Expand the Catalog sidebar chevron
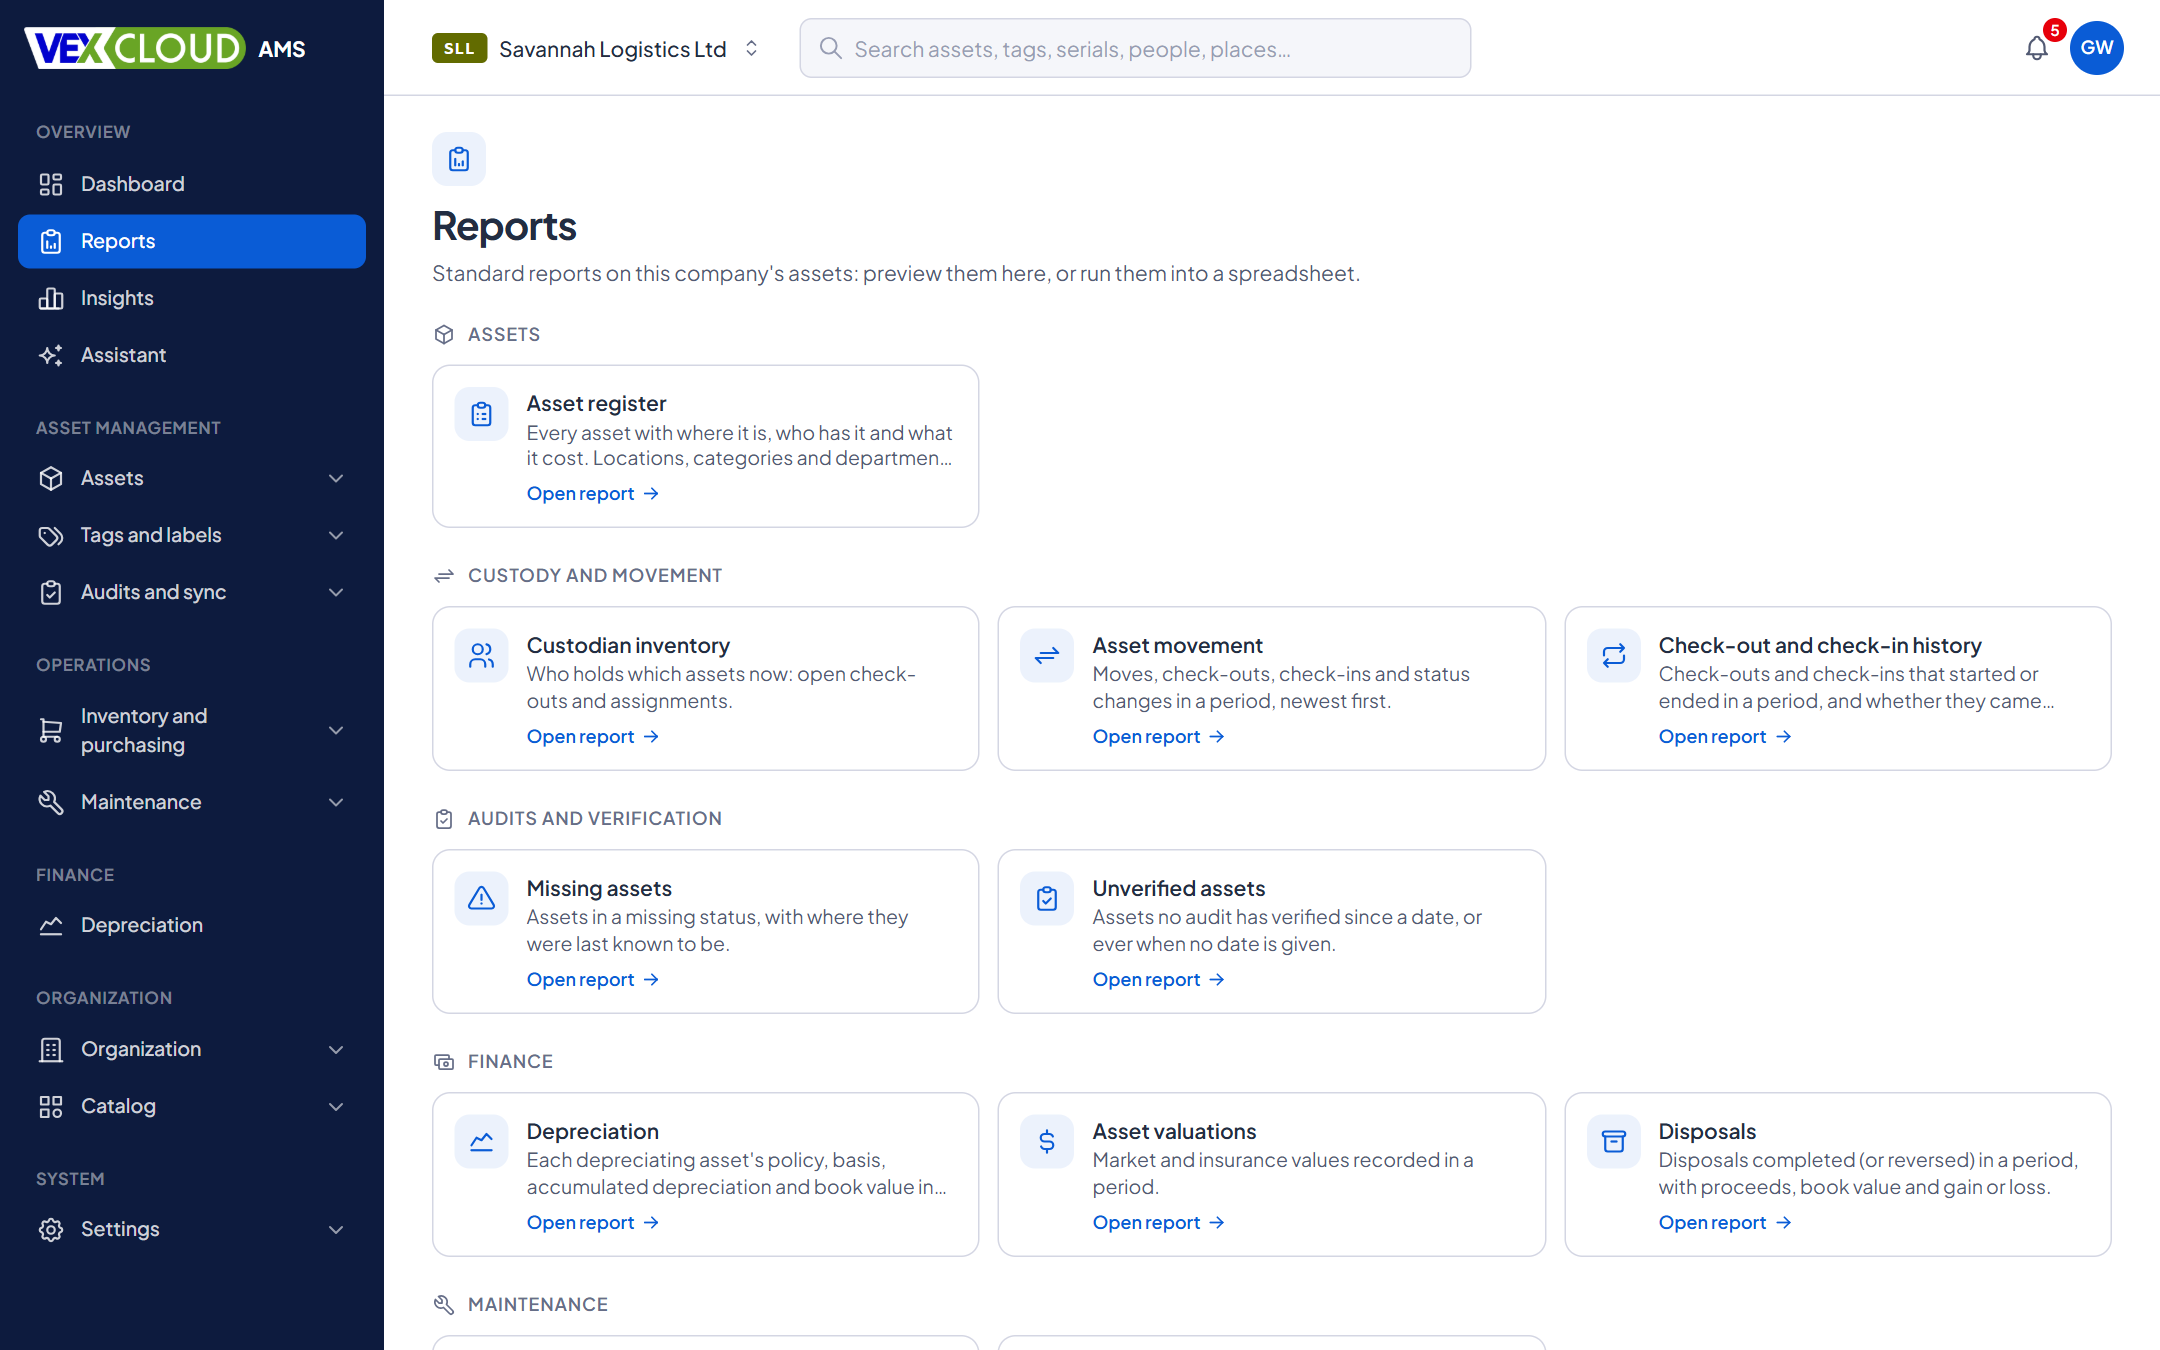 [336, 1106]
